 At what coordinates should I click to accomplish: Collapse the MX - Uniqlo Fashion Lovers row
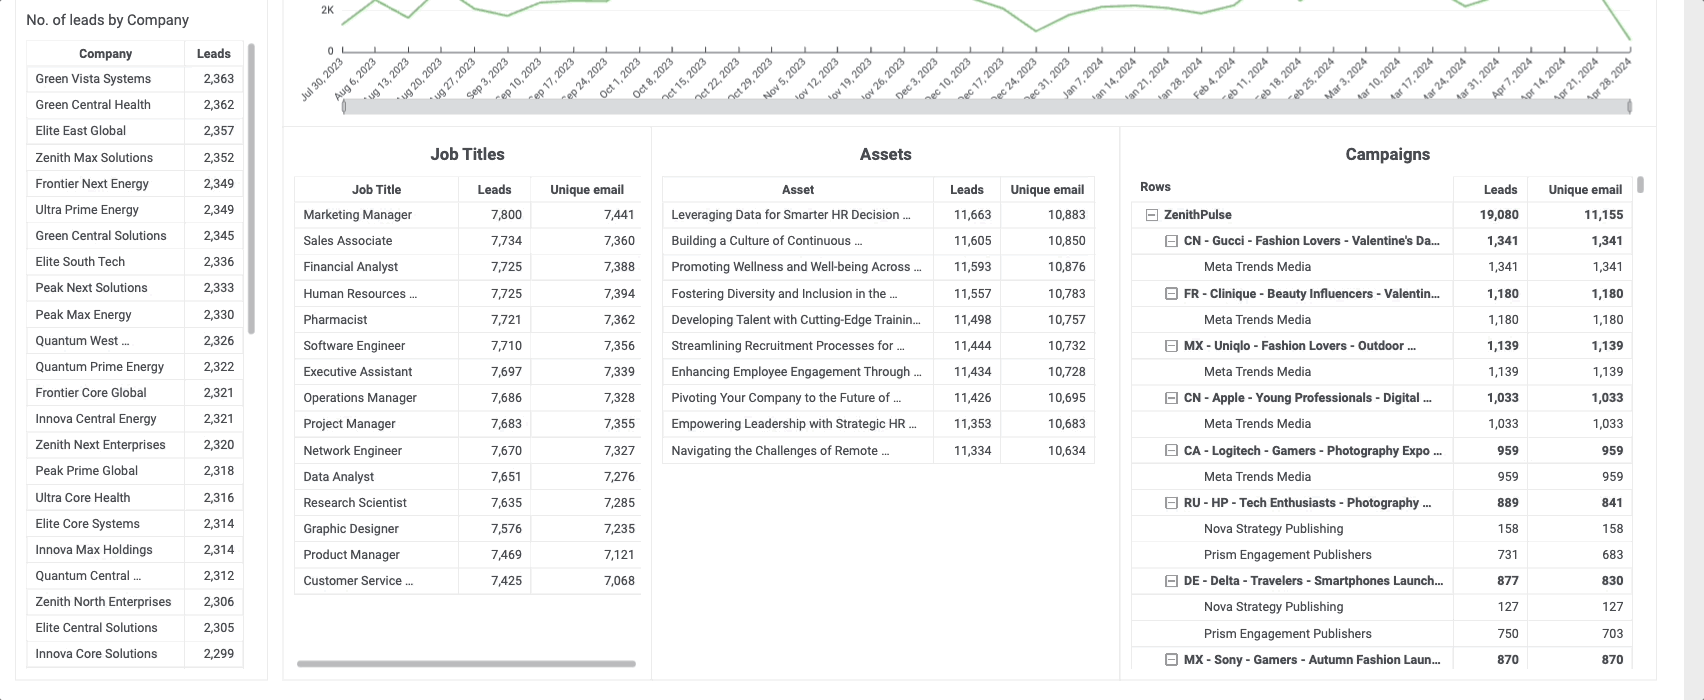point(1171,346)
